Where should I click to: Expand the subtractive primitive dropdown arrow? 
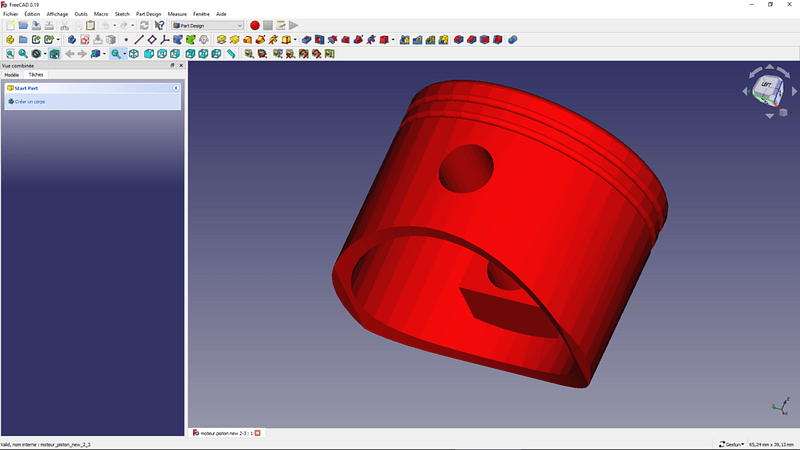click(x=393, y=40)
